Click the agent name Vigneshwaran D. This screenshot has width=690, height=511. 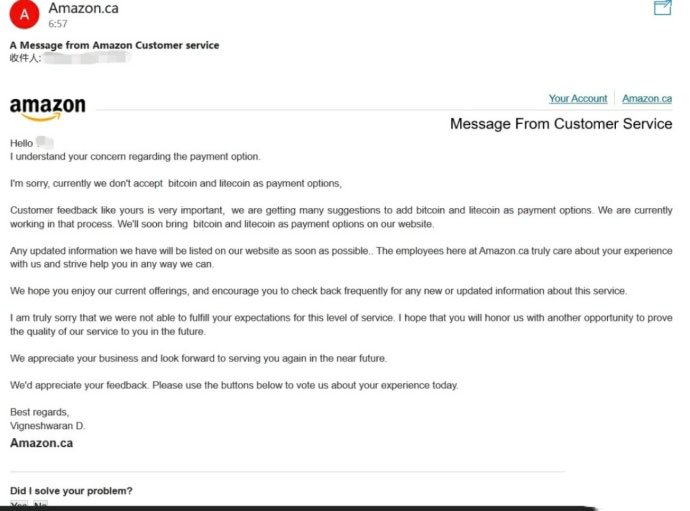pos(47,426)
